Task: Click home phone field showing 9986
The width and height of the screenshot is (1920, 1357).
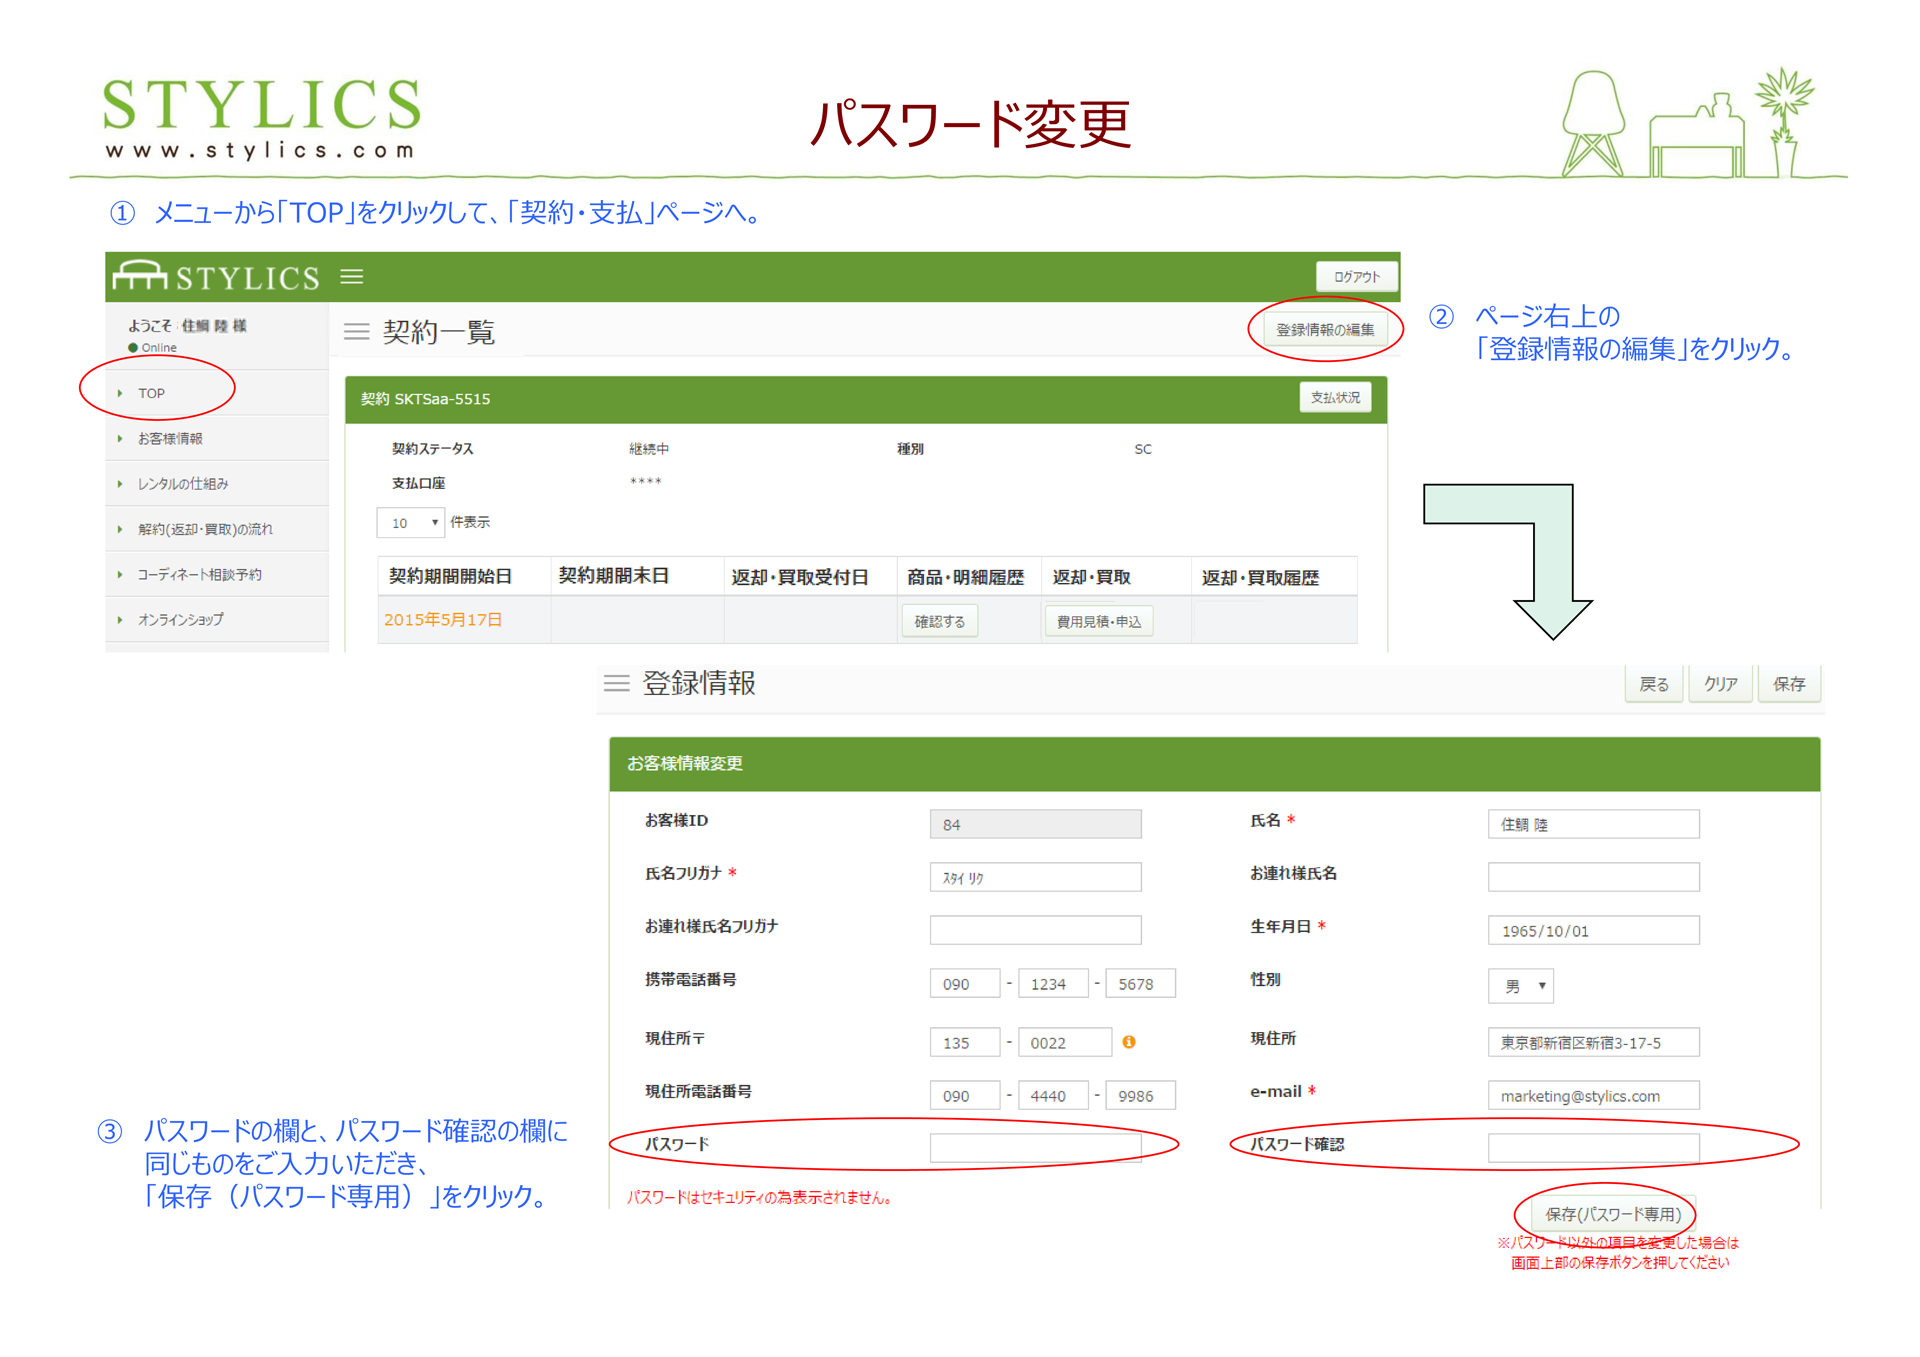Action: [1141, 1095]
